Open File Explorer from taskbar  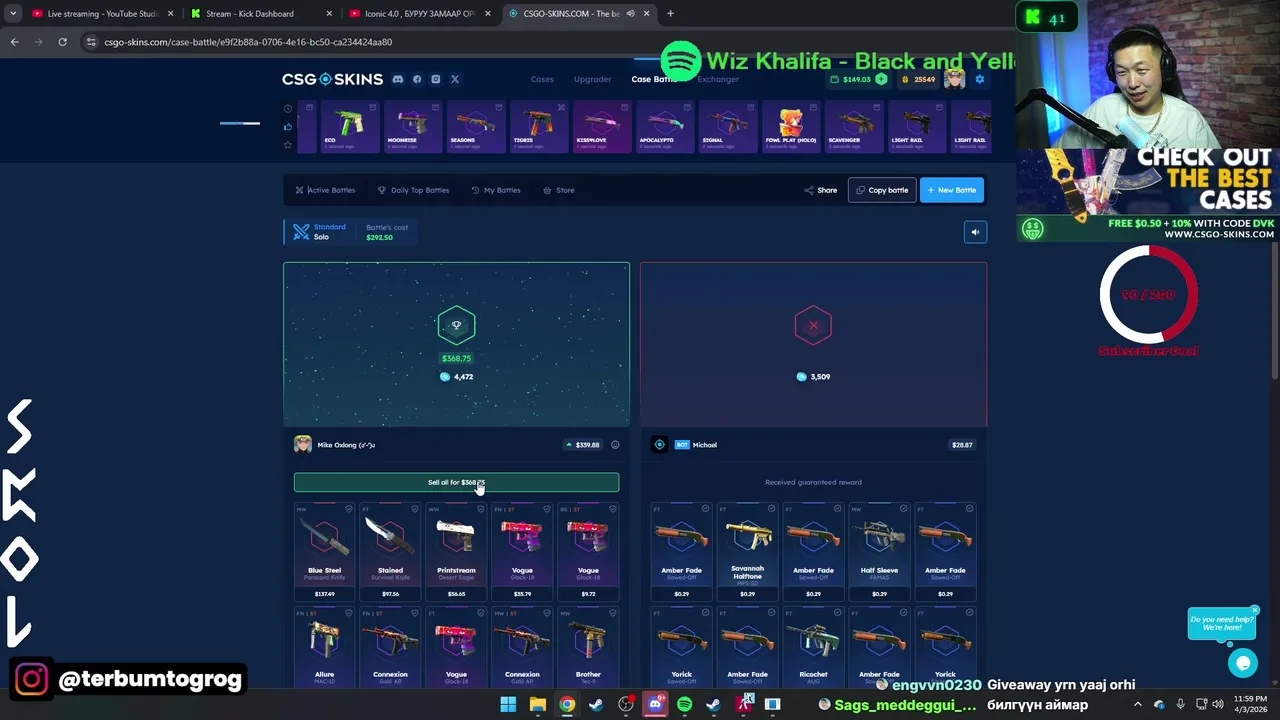pyautogui.click(x=537, y=705)
